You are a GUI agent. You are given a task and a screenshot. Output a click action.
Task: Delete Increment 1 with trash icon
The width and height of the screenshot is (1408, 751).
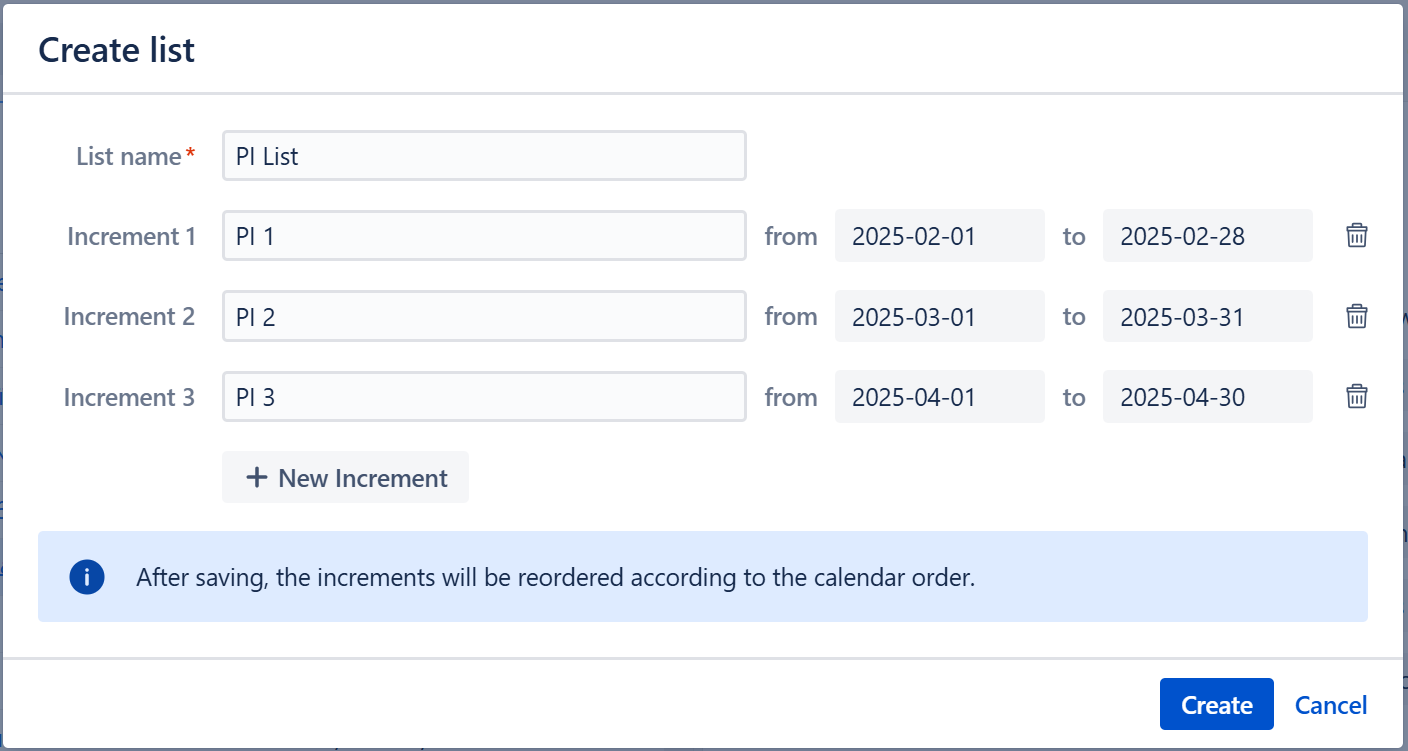1356,236
